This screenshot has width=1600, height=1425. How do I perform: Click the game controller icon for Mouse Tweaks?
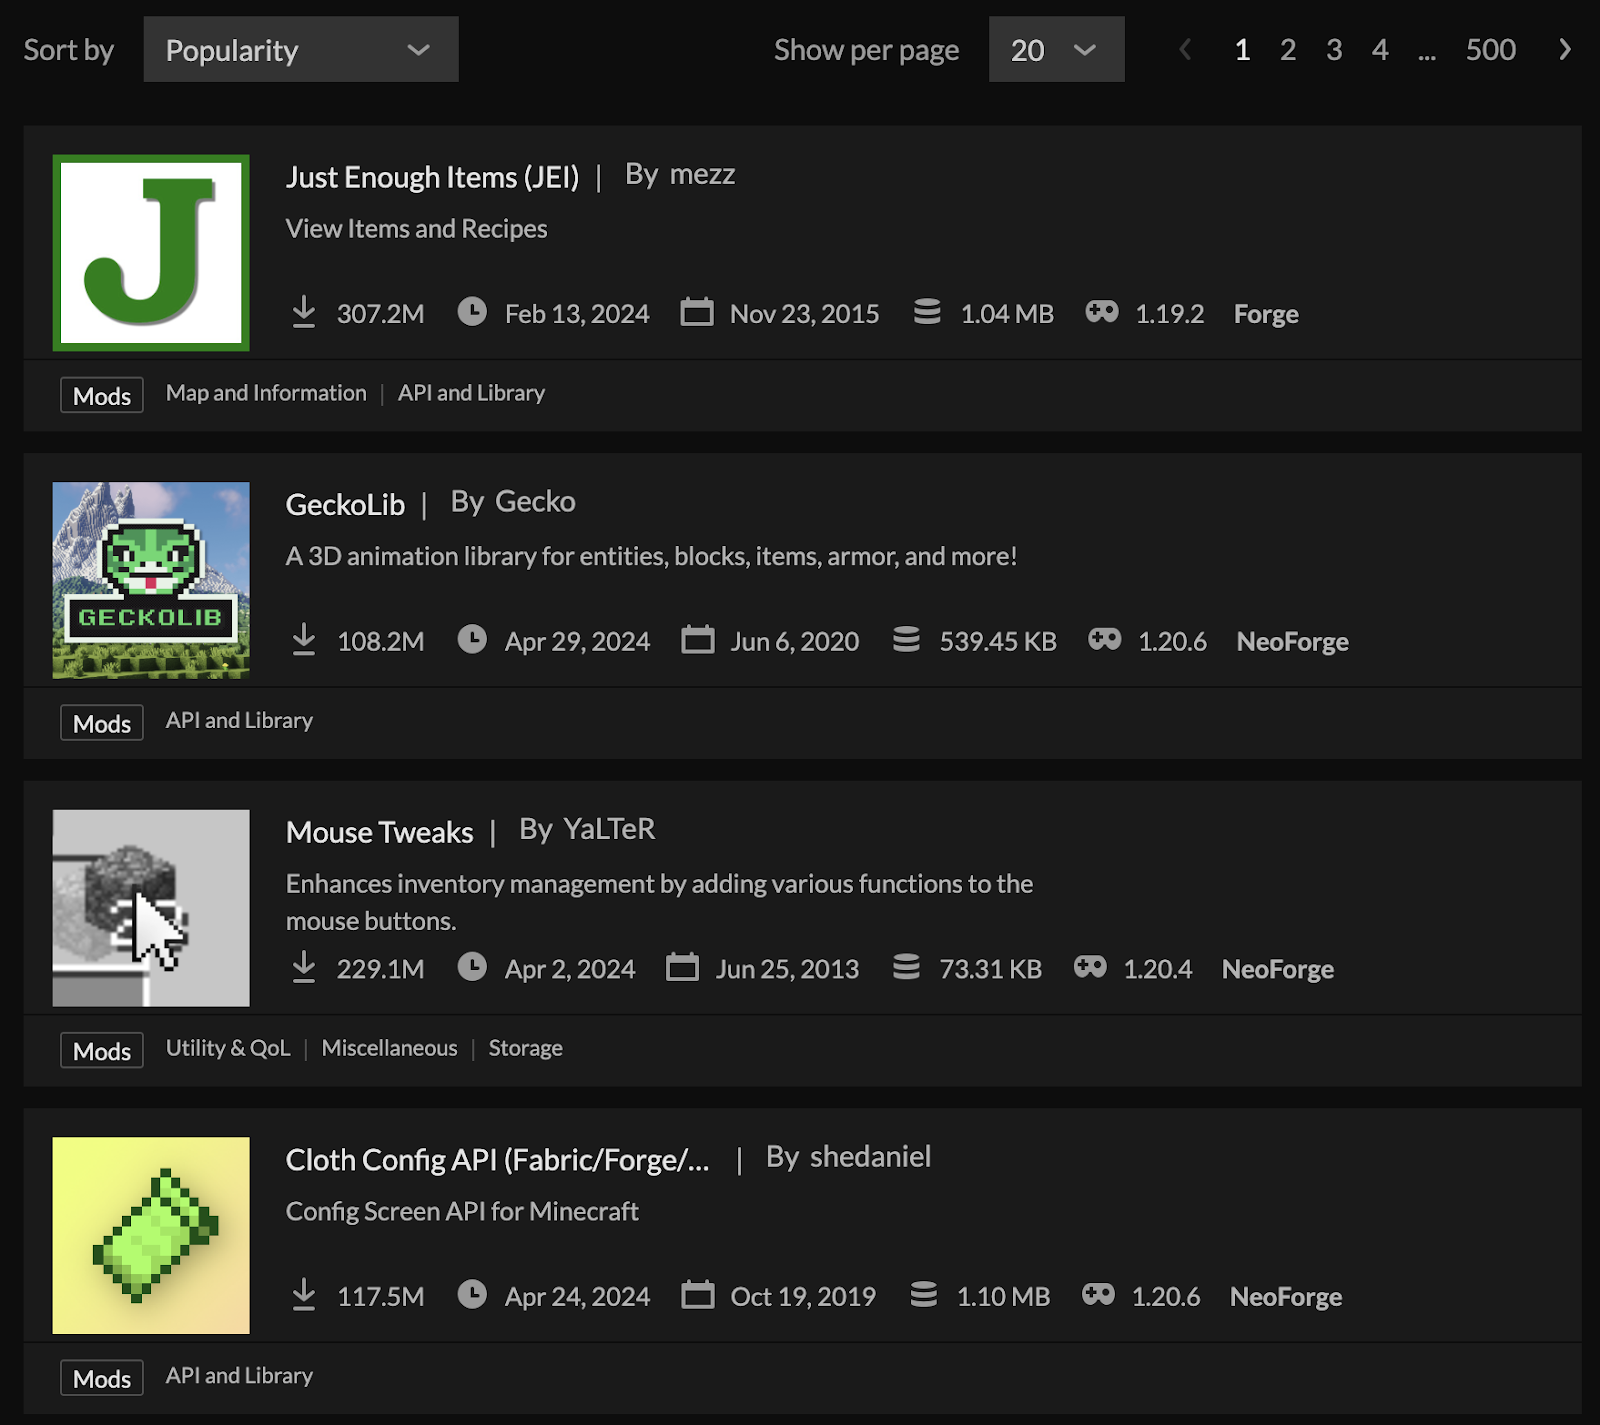tap(1090, 966)
